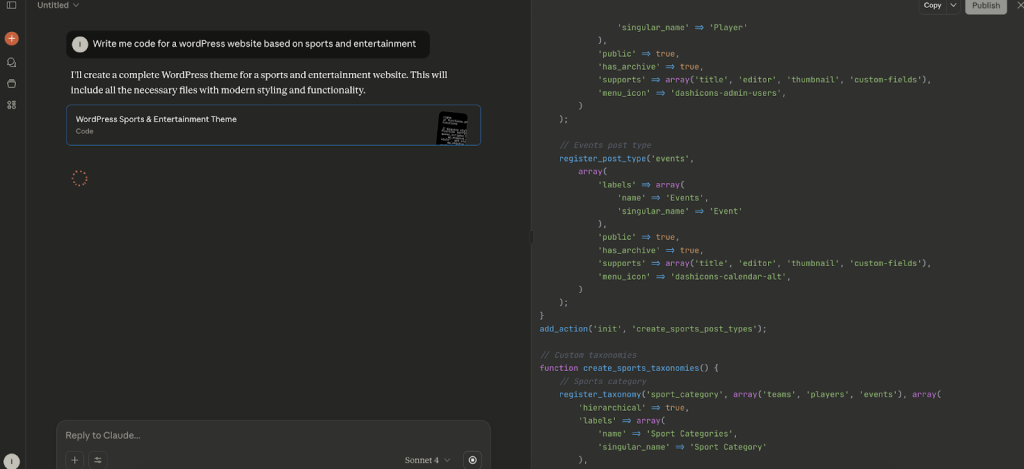This screenshot has height=469, width=1024.
Task: Expand the Untitled chat title dropdown
Action: [58, 5]
